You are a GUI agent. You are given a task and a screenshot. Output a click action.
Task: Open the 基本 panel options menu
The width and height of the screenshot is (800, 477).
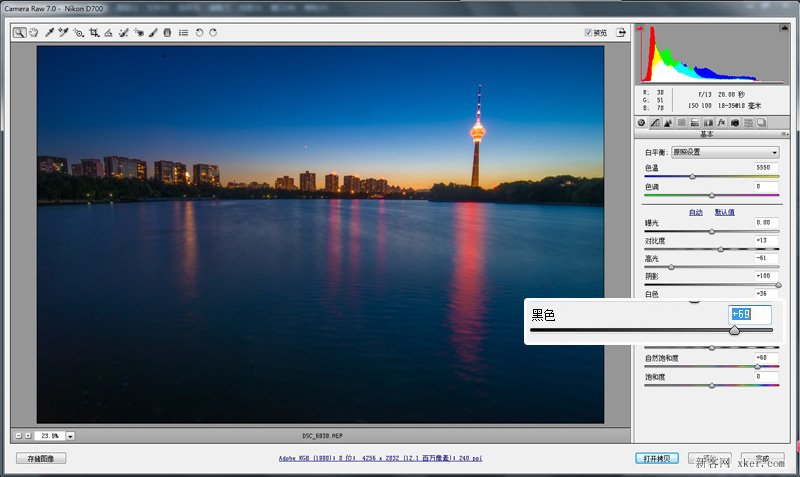click(784, 134)
